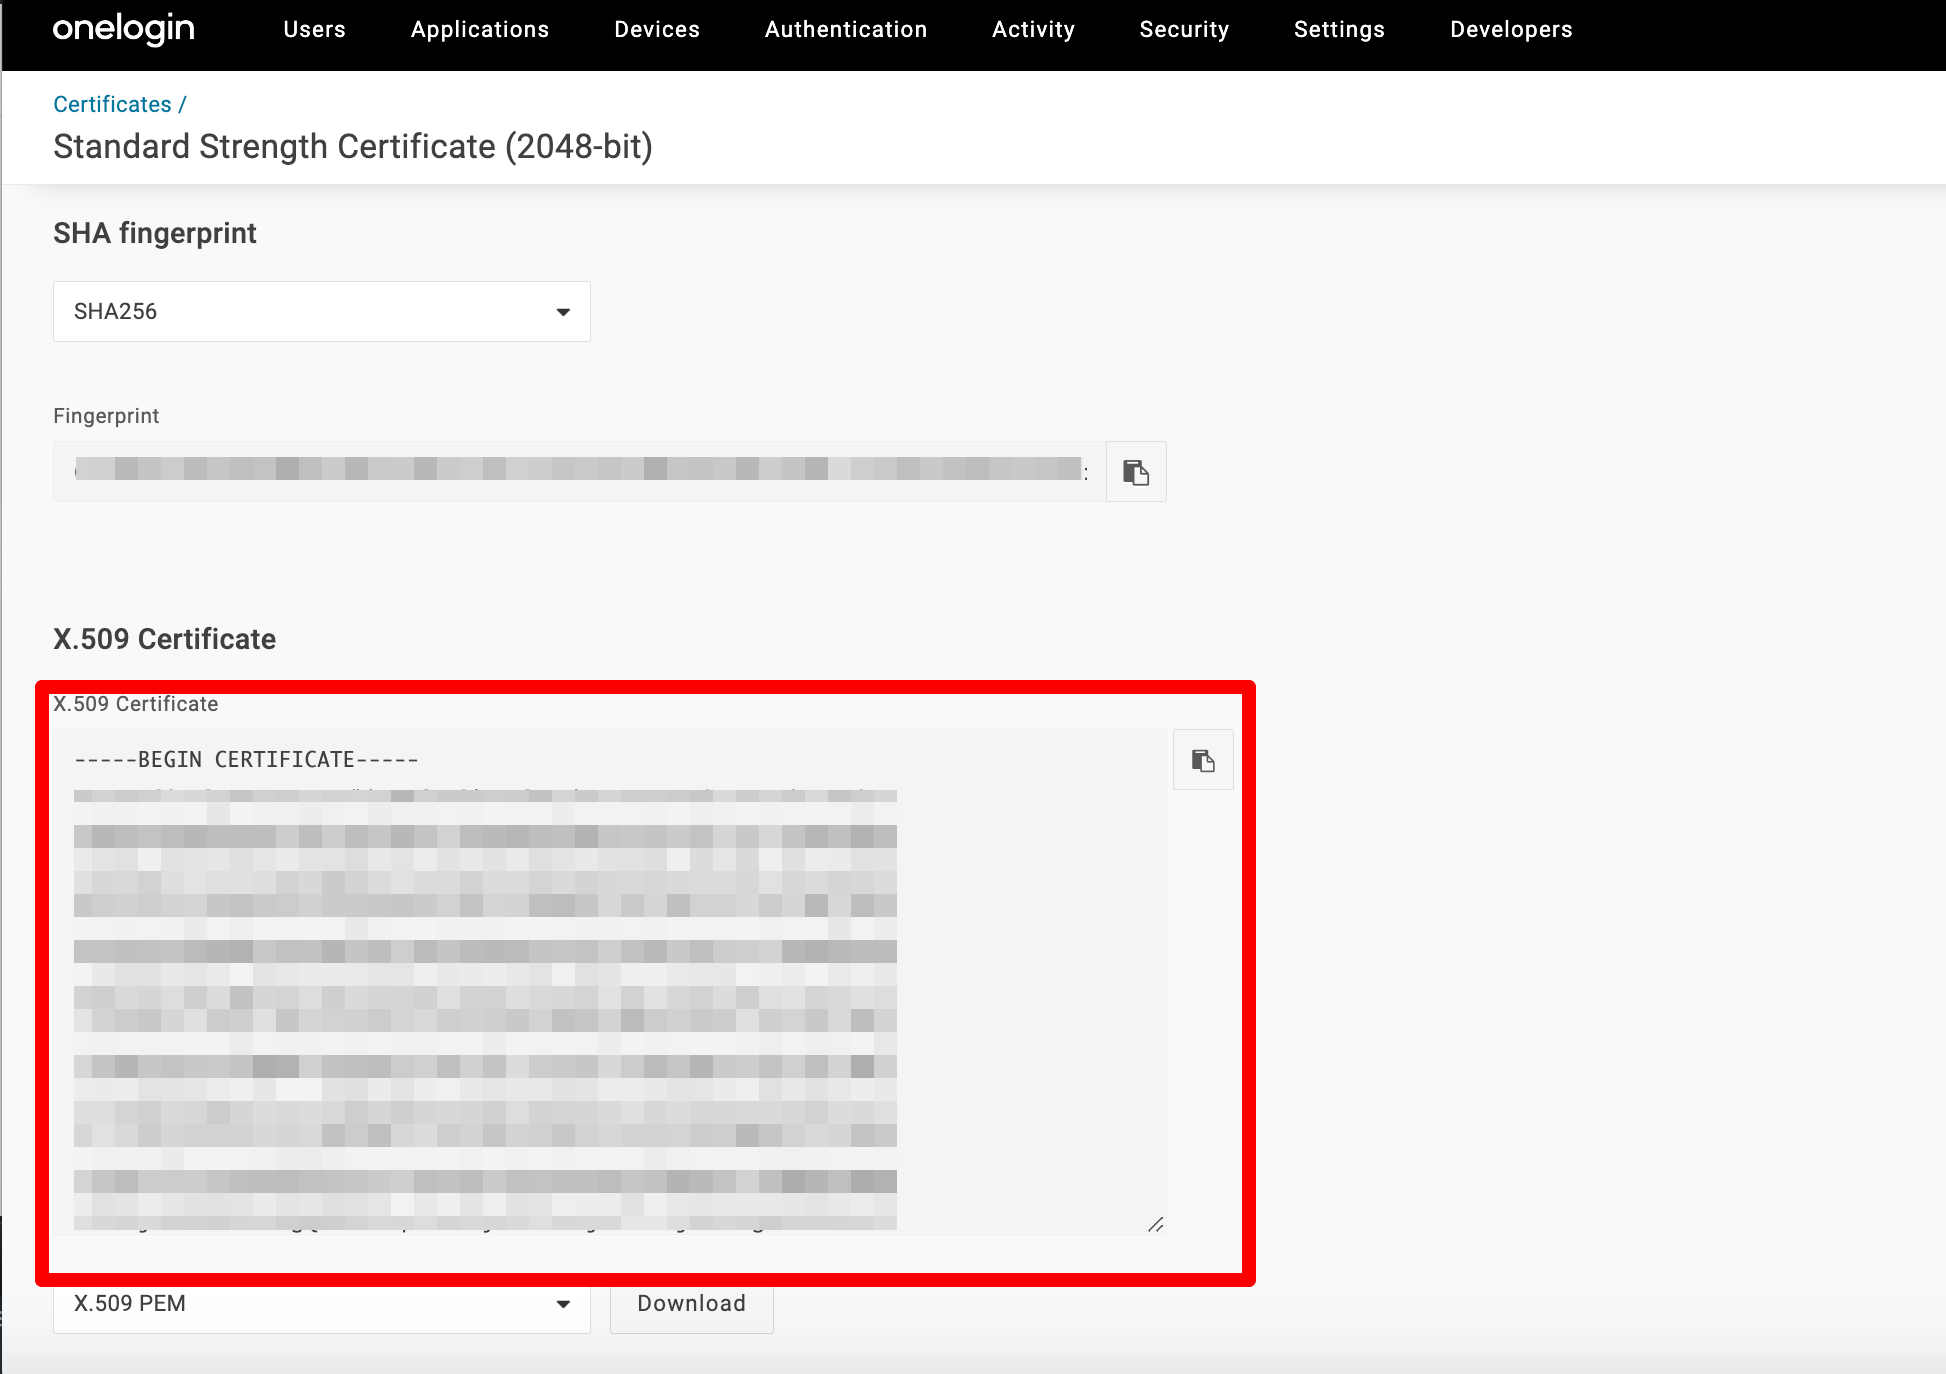Screen dimensions: 1946x1374
Task: Open the Settings menu
Action: [x=1339, y=30]
